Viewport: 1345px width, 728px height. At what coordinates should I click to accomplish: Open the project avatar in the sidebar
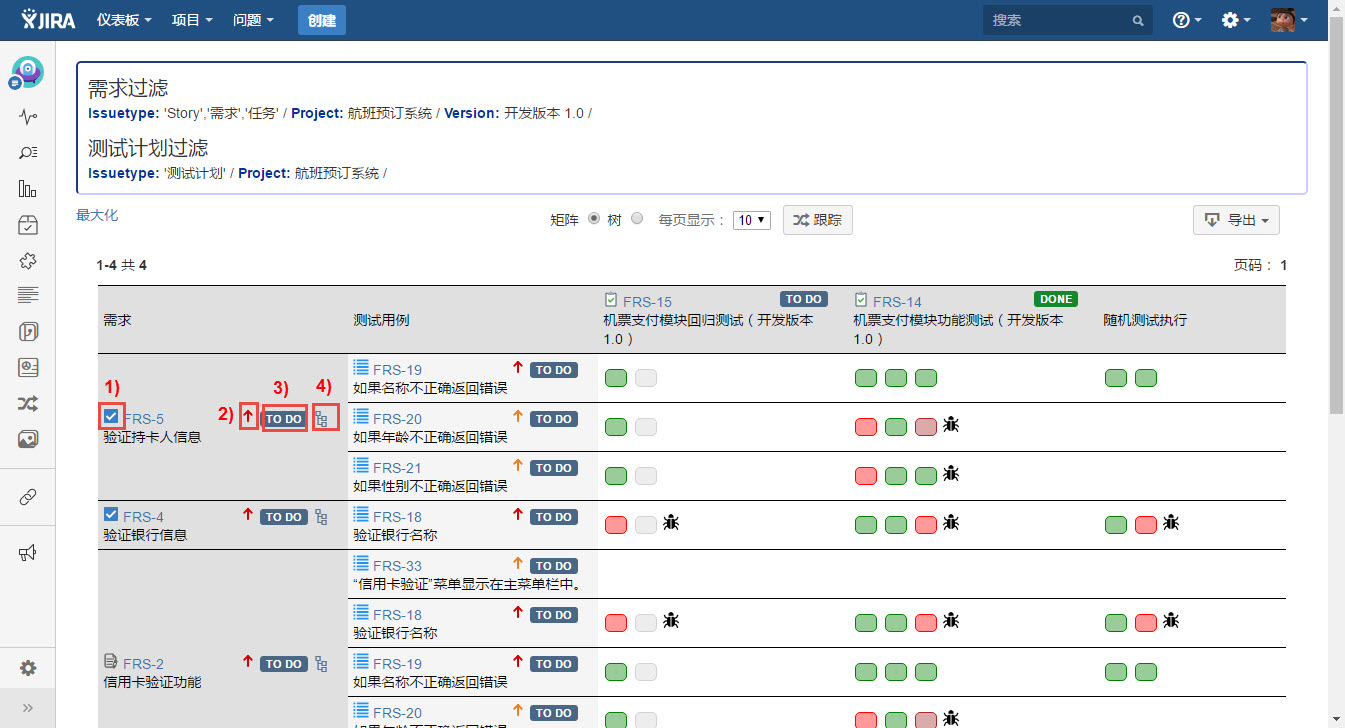[27, 72]
